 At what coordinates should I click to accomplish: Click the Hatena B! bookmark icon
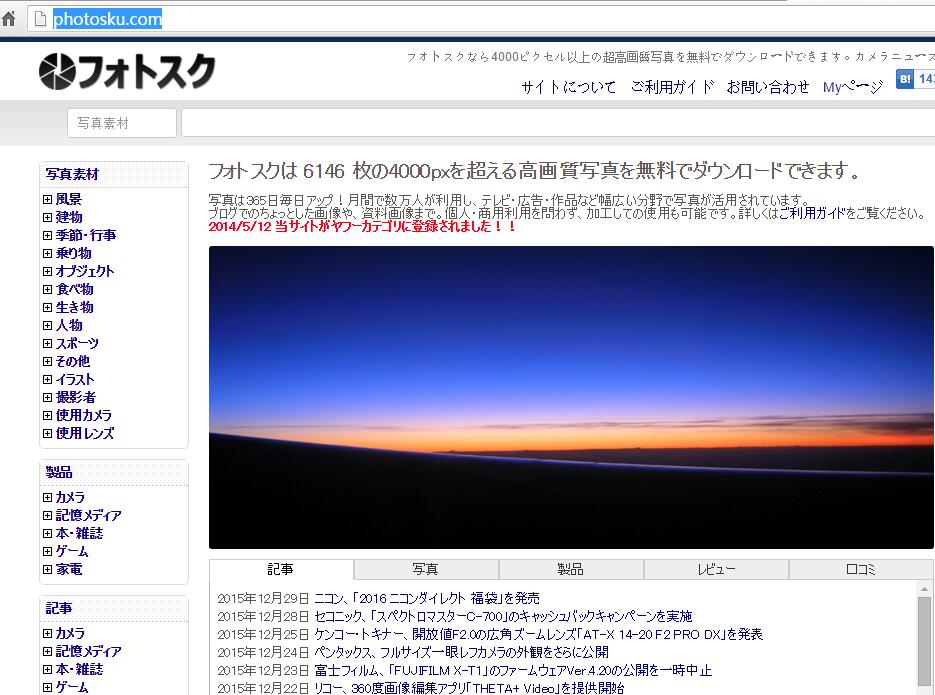[905, 79]
